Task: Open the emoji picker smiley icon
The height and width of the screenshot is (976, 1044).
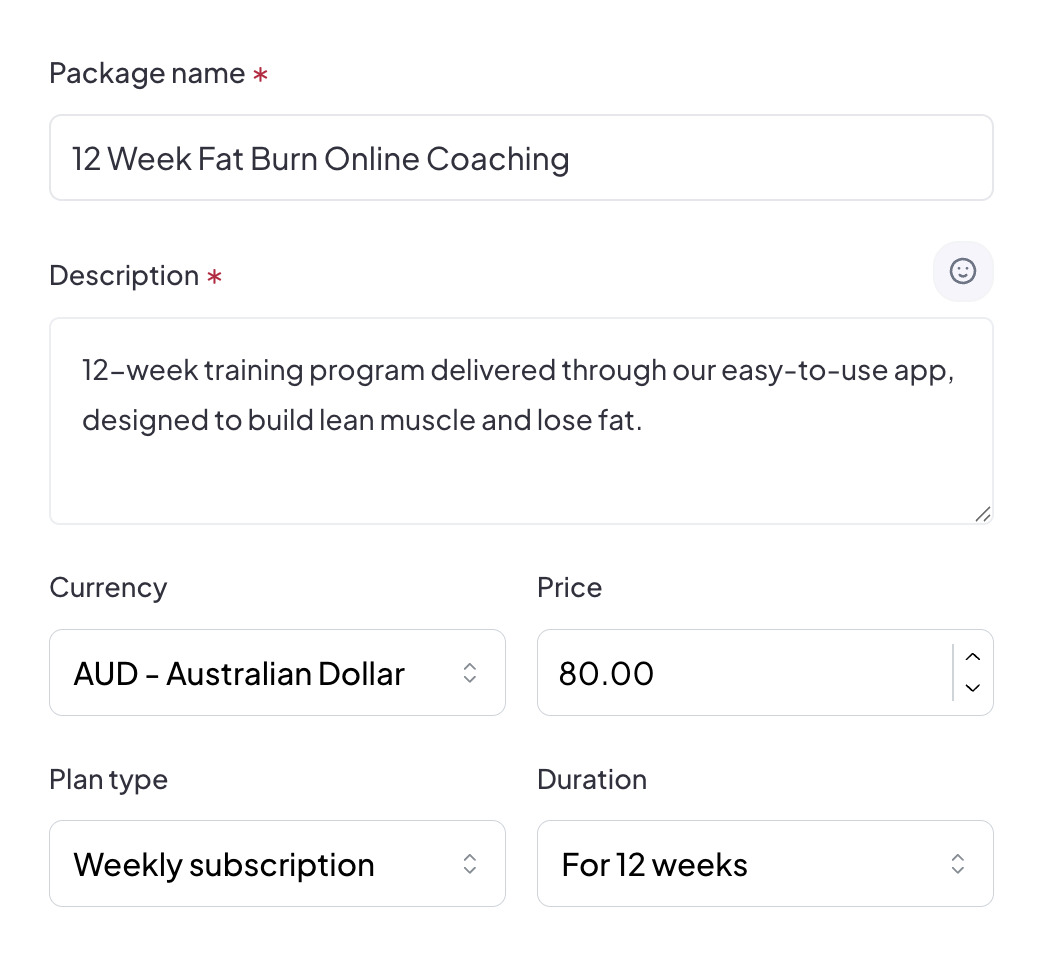Action: coord(962,271)
